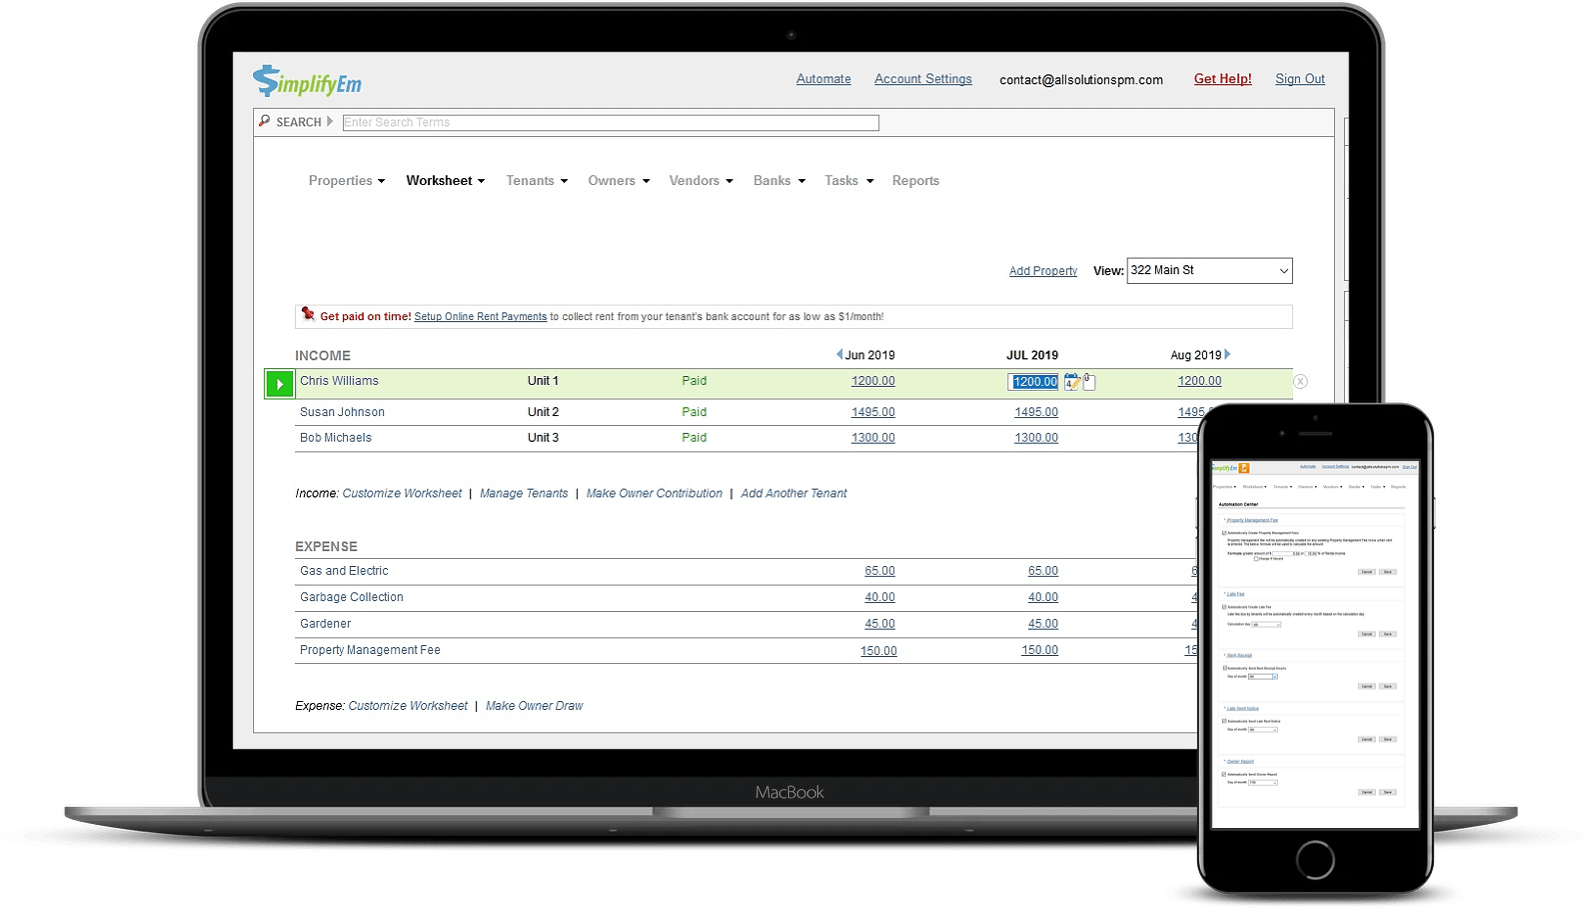Toggle Automatically Create Property Management Fees checkbox on phone
The image size is (1584, 908).
click(x=1224, y=533)
